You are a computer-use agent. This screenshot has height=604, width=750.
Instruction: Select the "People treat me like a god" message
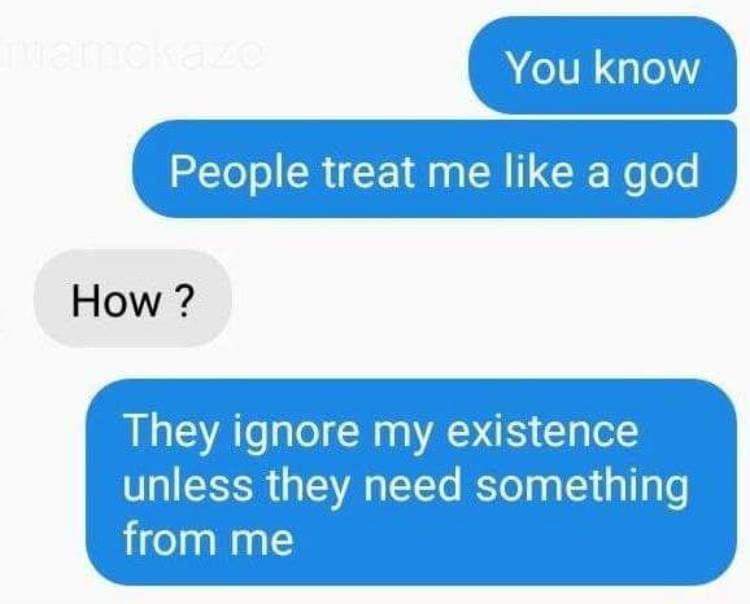pos(434,169)
